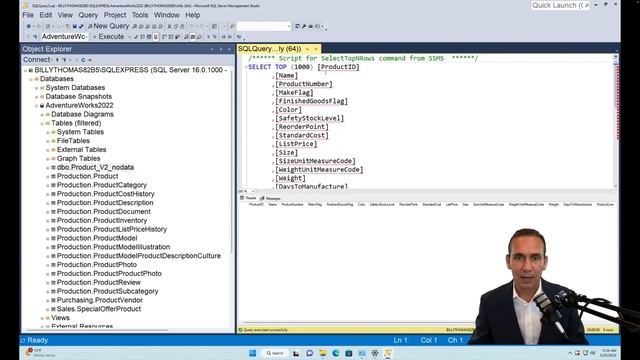Select Production.ProductReview table
The width and height of the screenshot is (640, 360).
pos(98,282)
